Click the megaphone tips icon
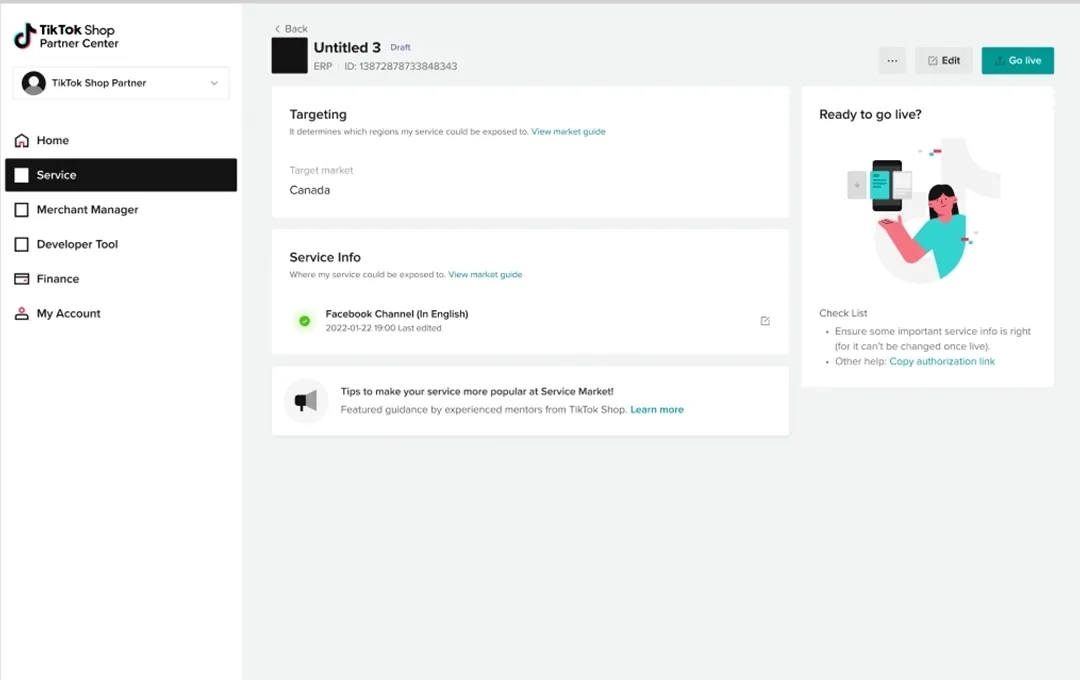 pos(305,401)
